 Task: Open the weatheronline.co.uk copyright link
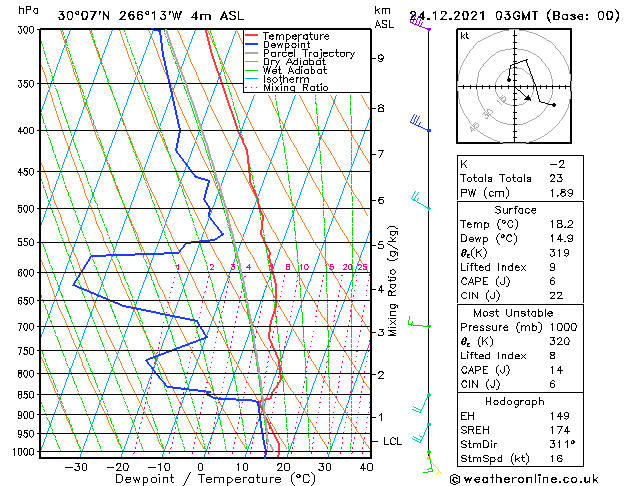(524, 479)
